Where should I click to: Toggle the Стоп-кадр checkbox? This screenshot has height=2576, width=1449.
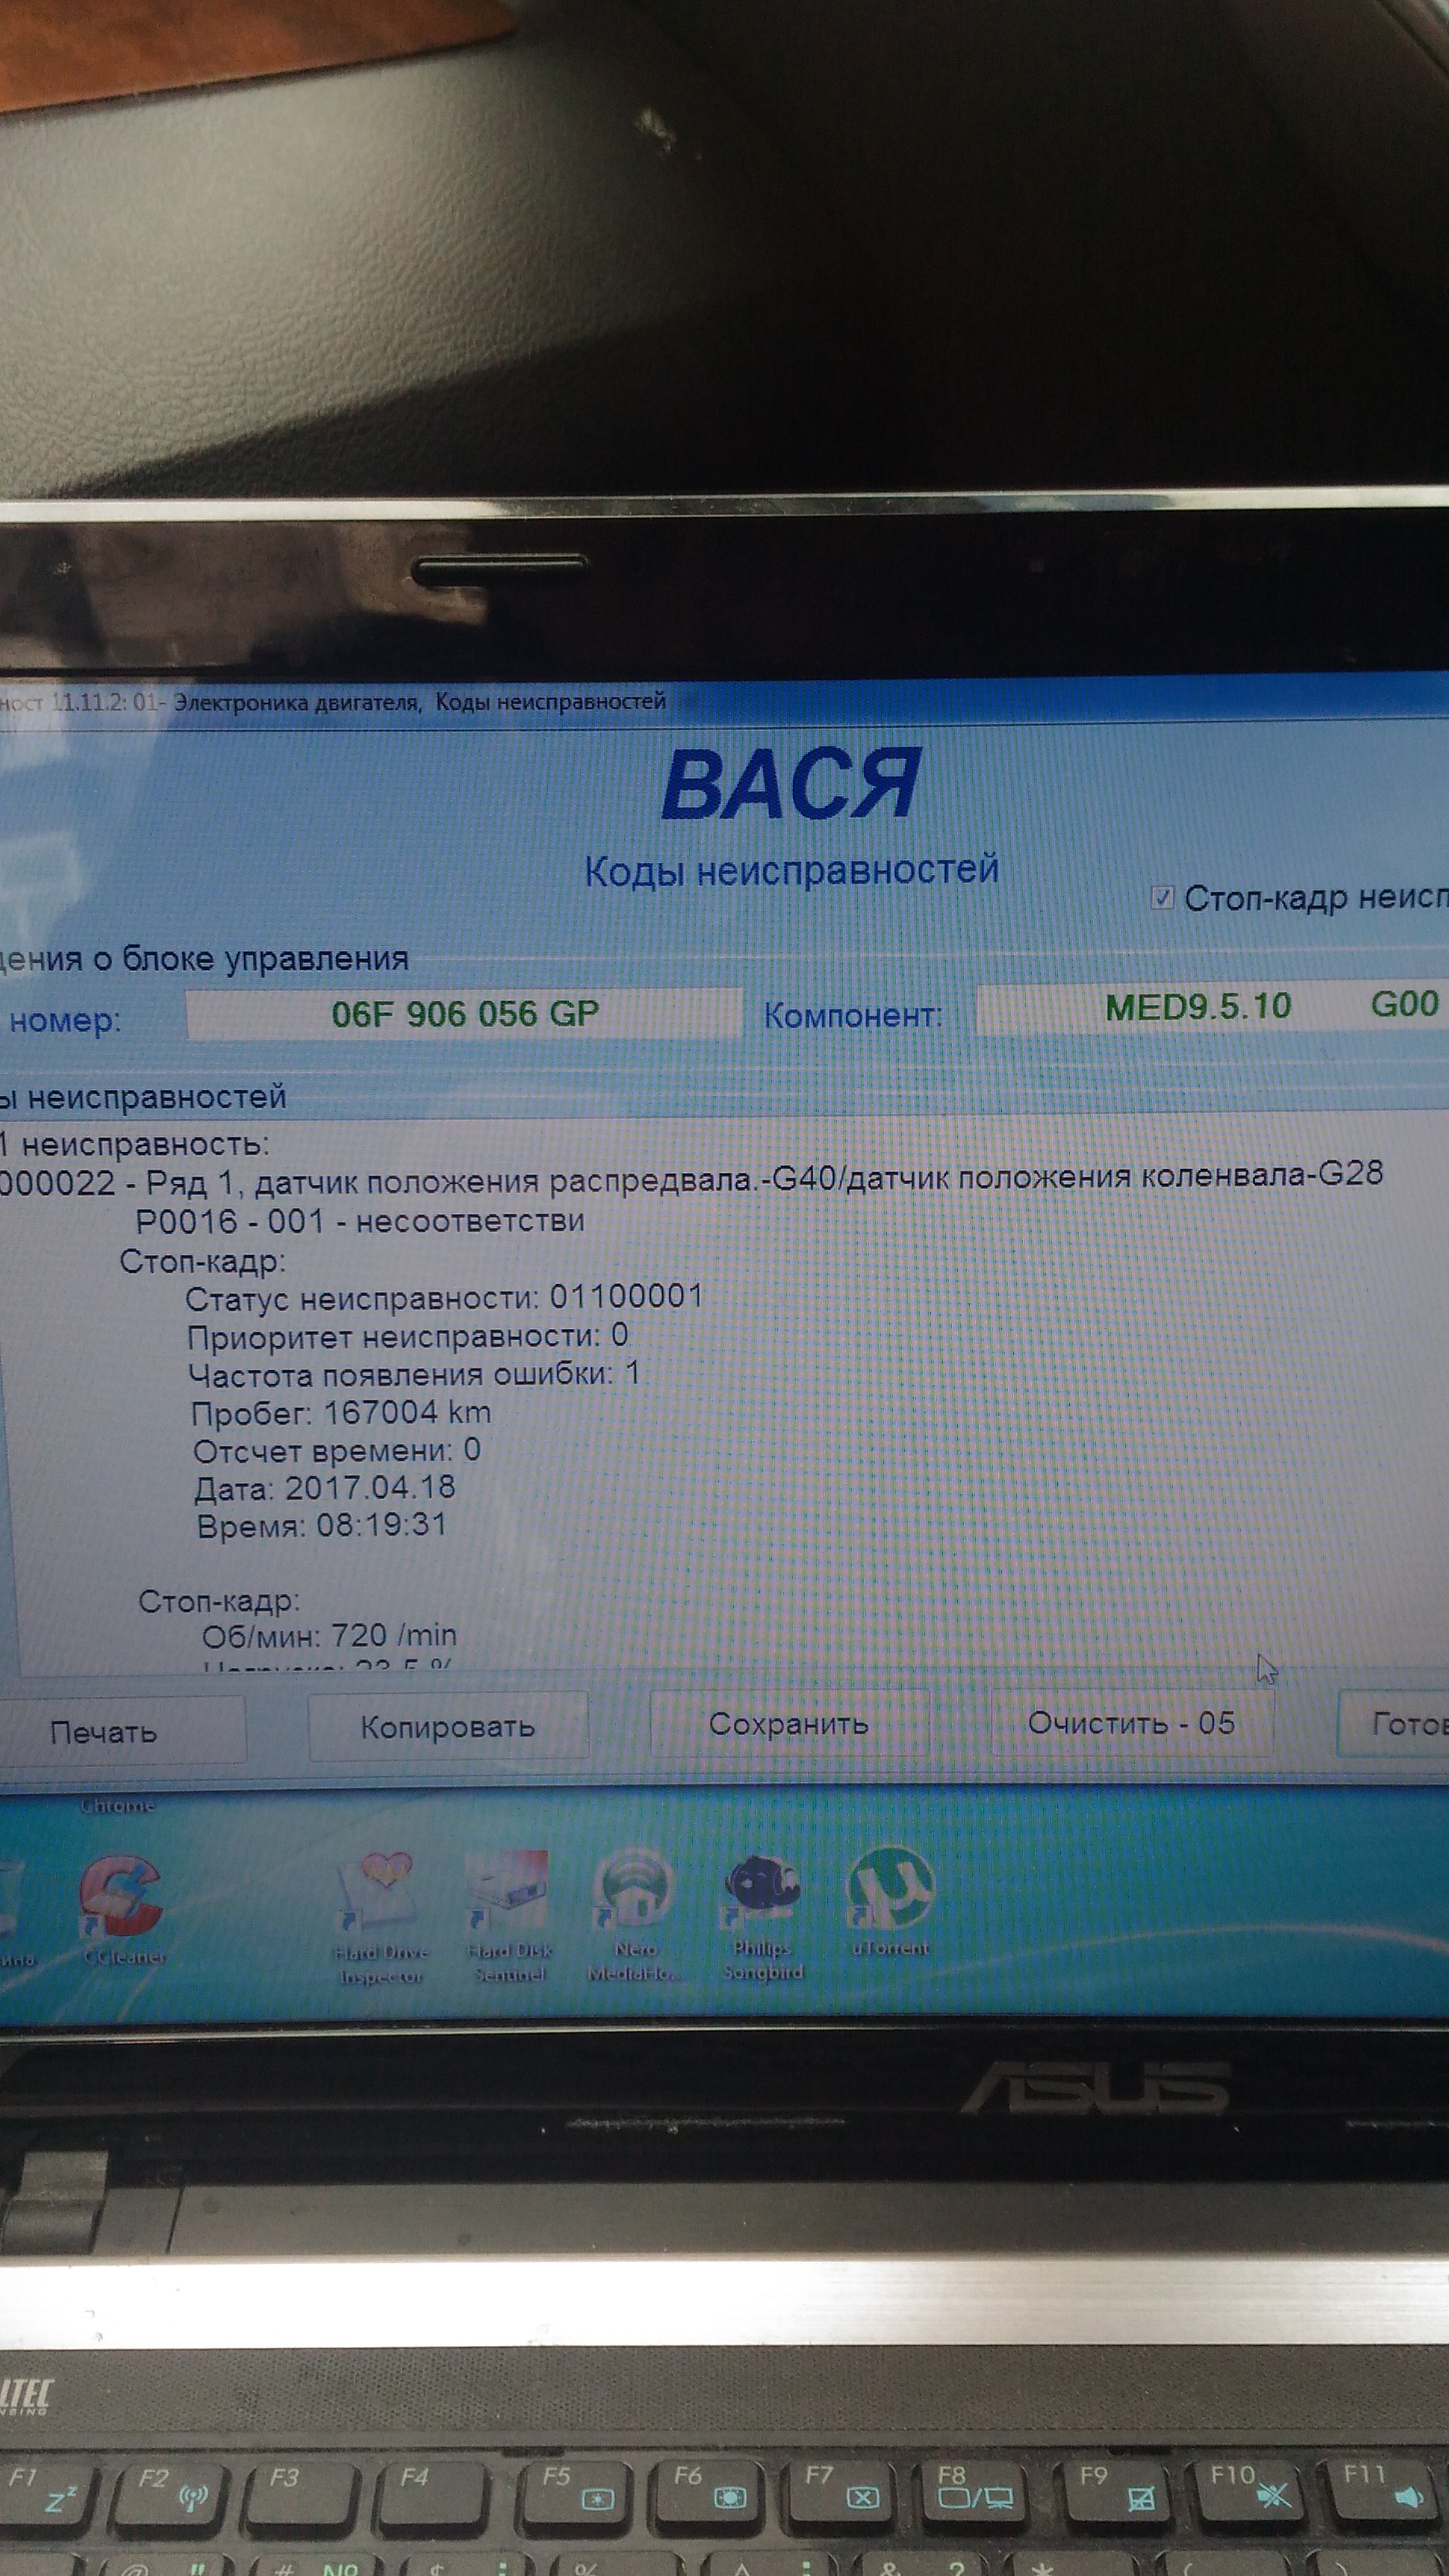click(1161, 898)
